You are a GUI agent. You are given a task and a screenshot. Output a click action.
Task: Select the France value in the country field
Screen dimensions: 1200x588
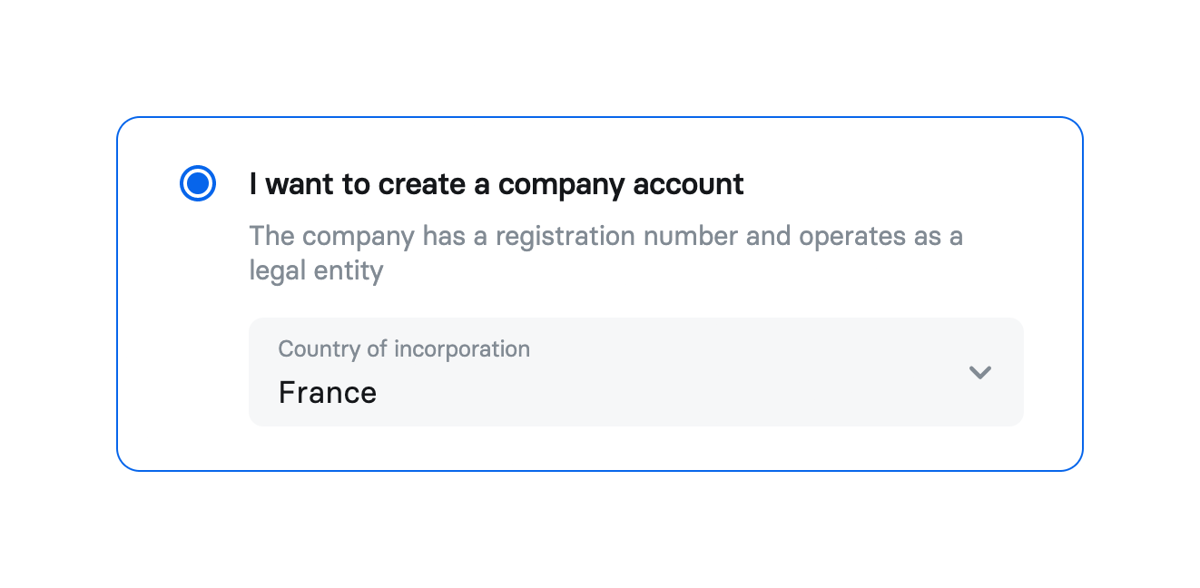(327, 392)
